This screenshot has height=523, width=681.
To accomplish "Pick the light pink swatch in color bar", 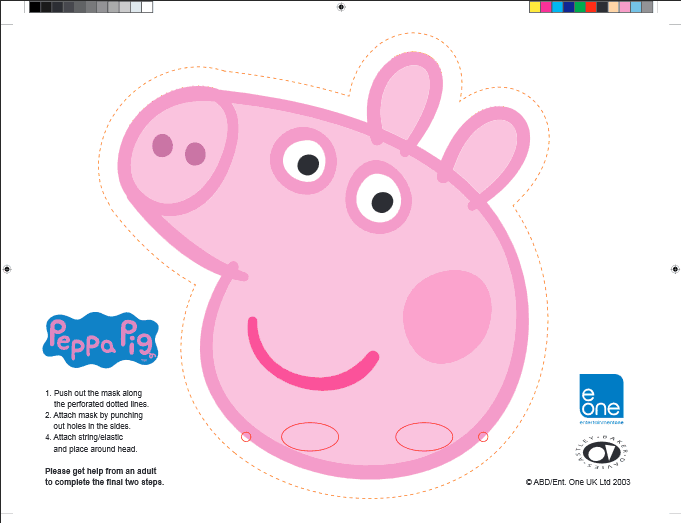I will [x=625, y=7].
